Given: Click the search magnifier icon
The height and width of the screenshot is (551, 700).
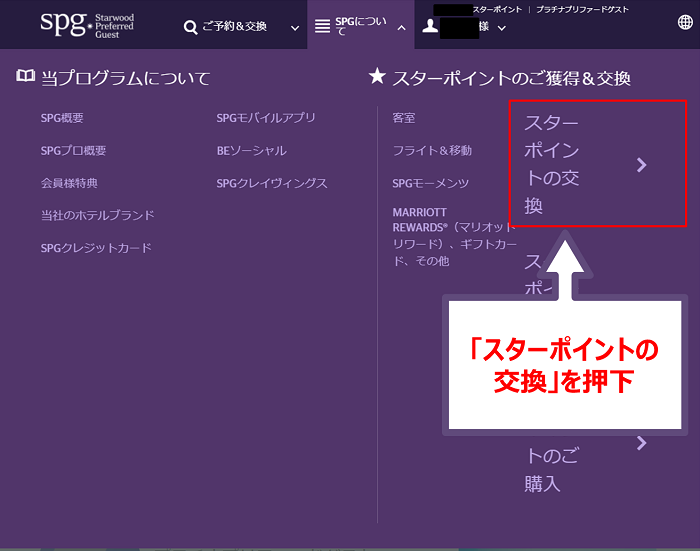Looking at the screenshot, I should [x=191, y=27].
